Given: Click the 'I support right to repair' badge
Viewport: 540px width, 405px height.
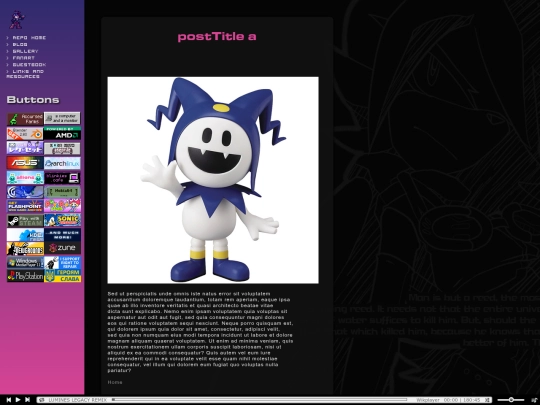Looking at the screenshot, I should (x=62, y=262).
